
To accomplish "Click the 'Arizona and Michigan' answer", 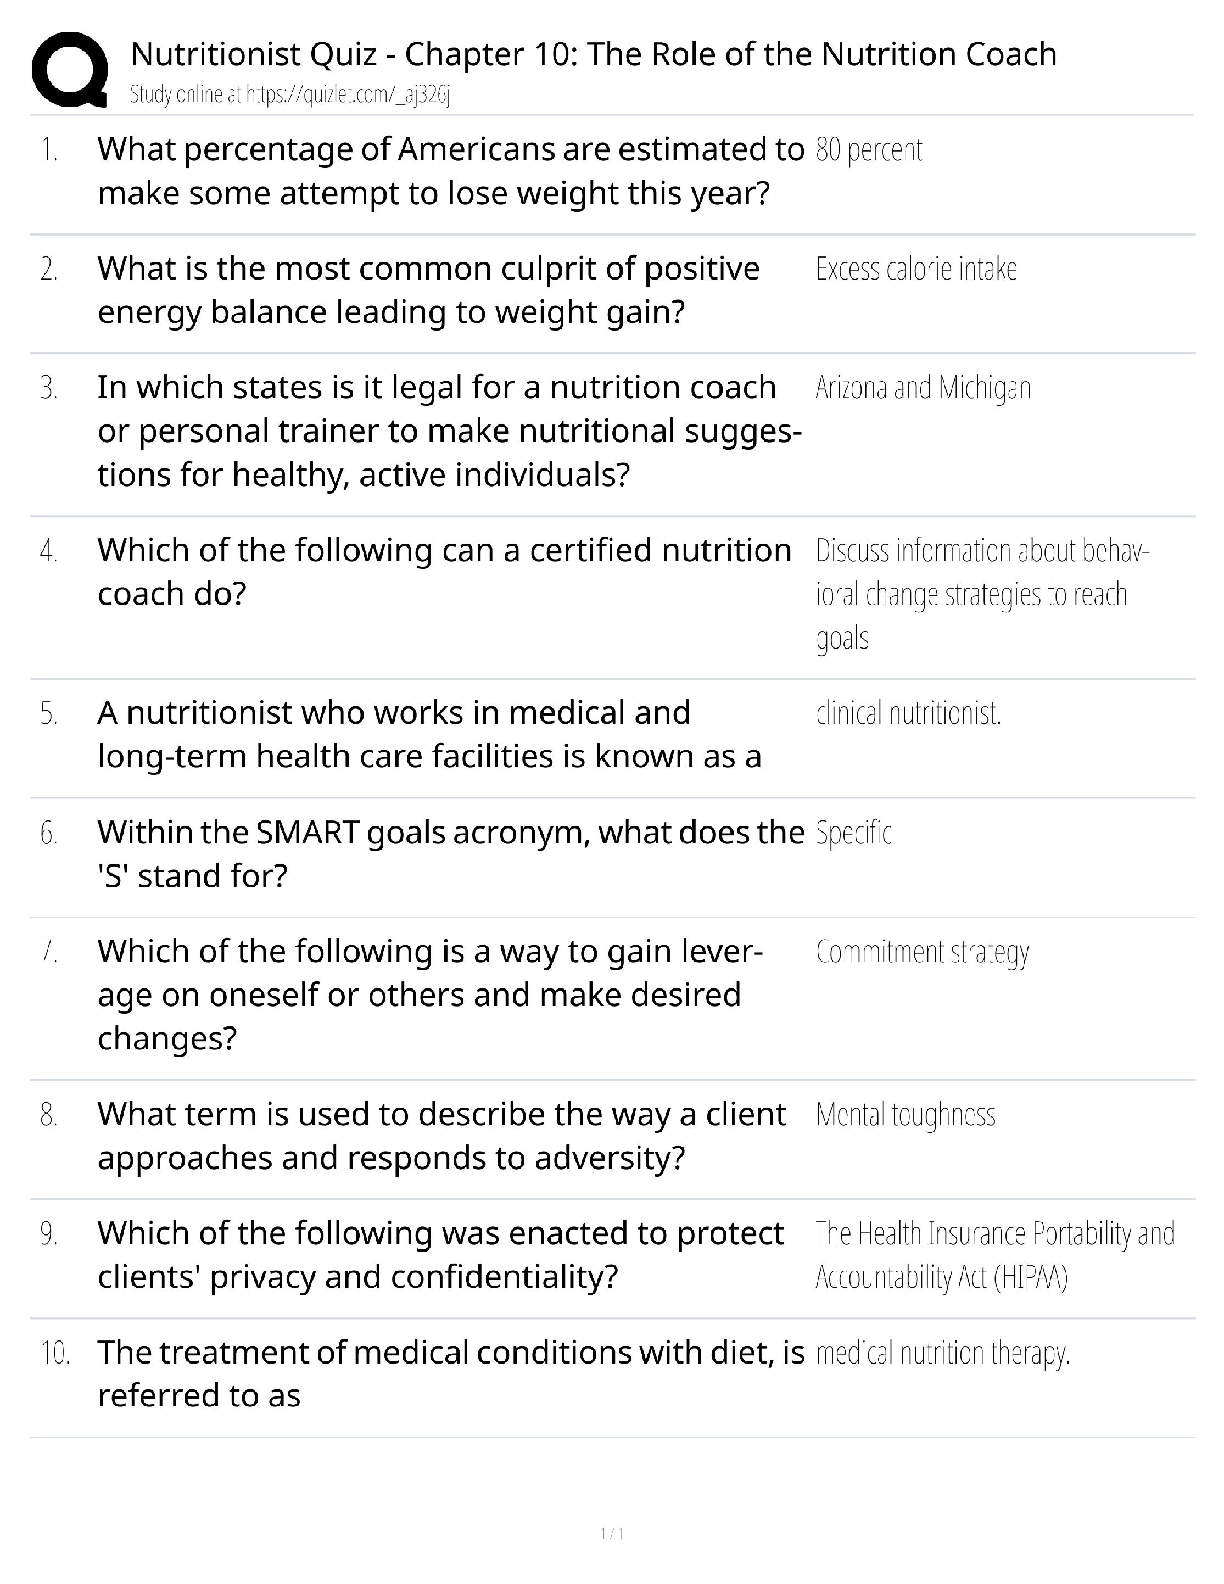I will [x=923, y=387].
